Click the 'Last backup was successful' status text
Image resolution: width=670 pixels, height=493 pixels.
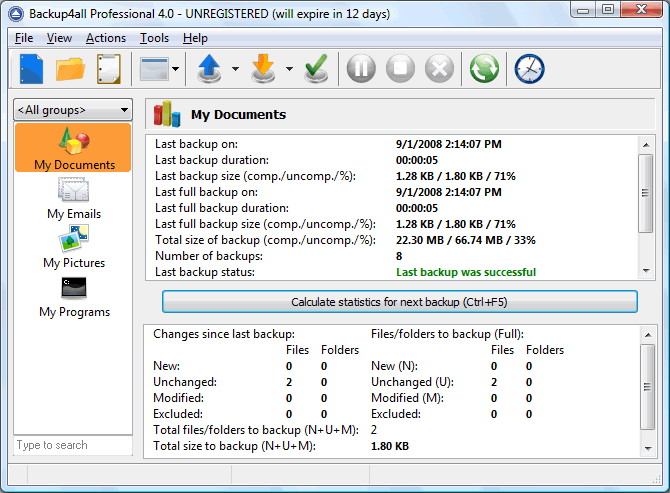[x=466, y=272]
